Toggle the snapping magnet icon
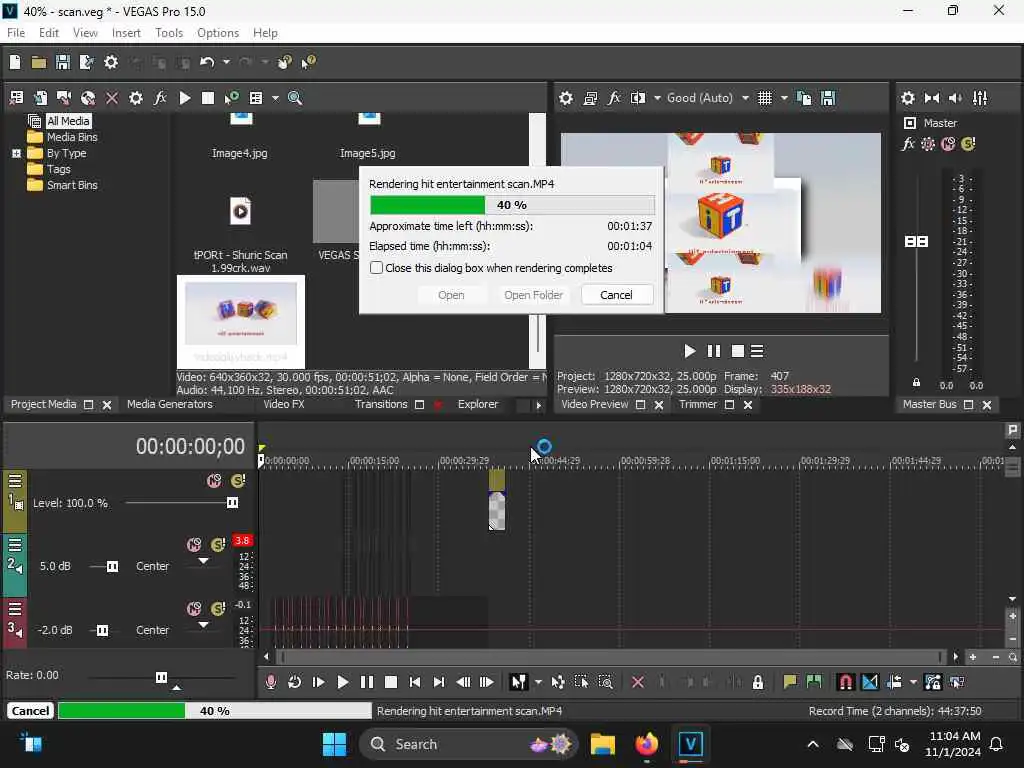1024x768 pixels. [x=845, y=682]
